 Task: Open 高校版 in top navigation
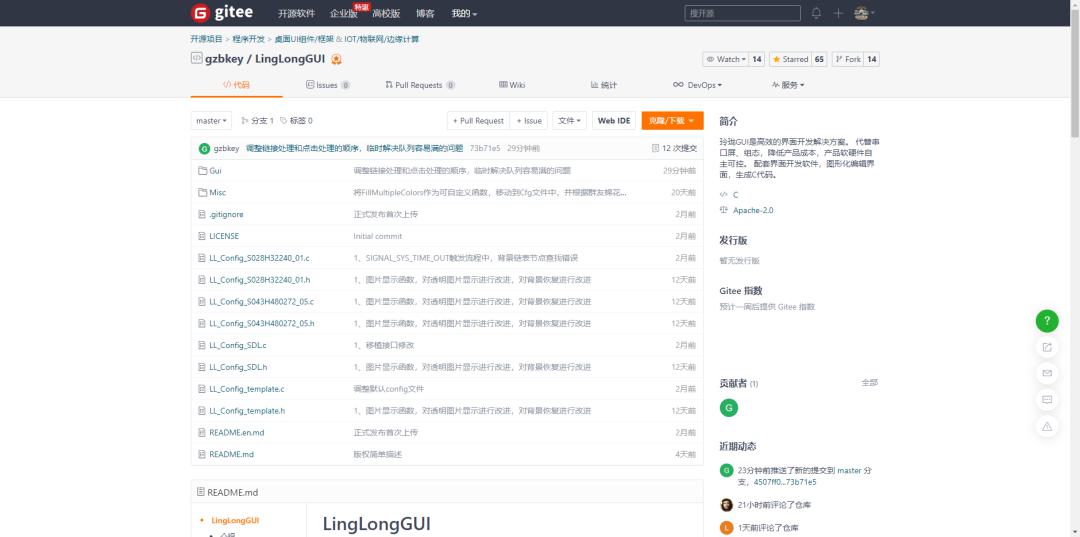click(386, 14)
